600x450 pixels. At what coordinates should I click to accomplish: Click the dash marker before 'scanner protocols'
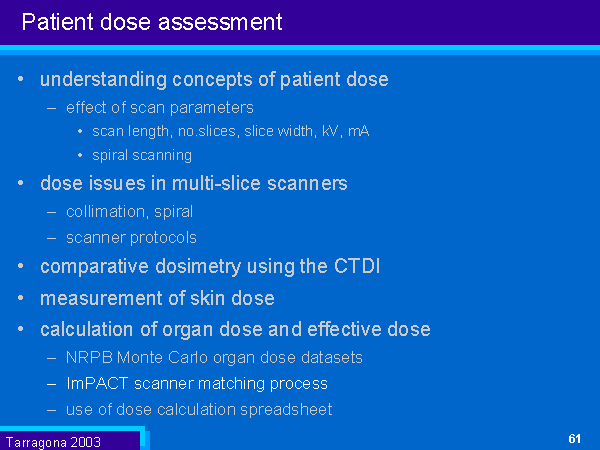[52, 238]
